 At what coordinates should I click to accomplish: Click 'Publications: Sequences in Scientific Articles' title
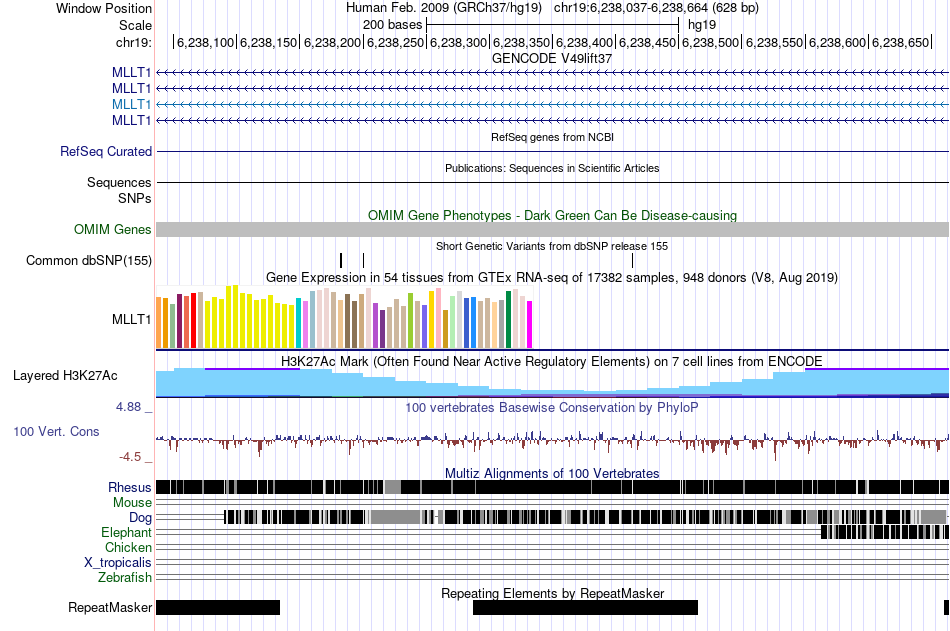552,169
